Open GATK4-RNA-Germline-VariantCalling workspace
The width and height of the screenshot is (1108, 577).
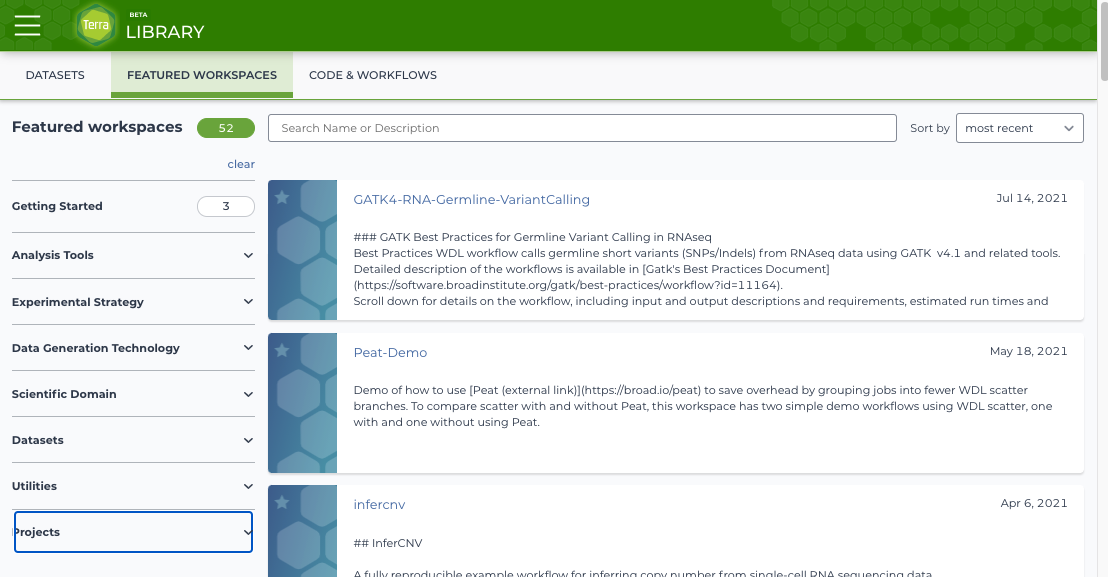pyautogui.click(x=471, y=200)
